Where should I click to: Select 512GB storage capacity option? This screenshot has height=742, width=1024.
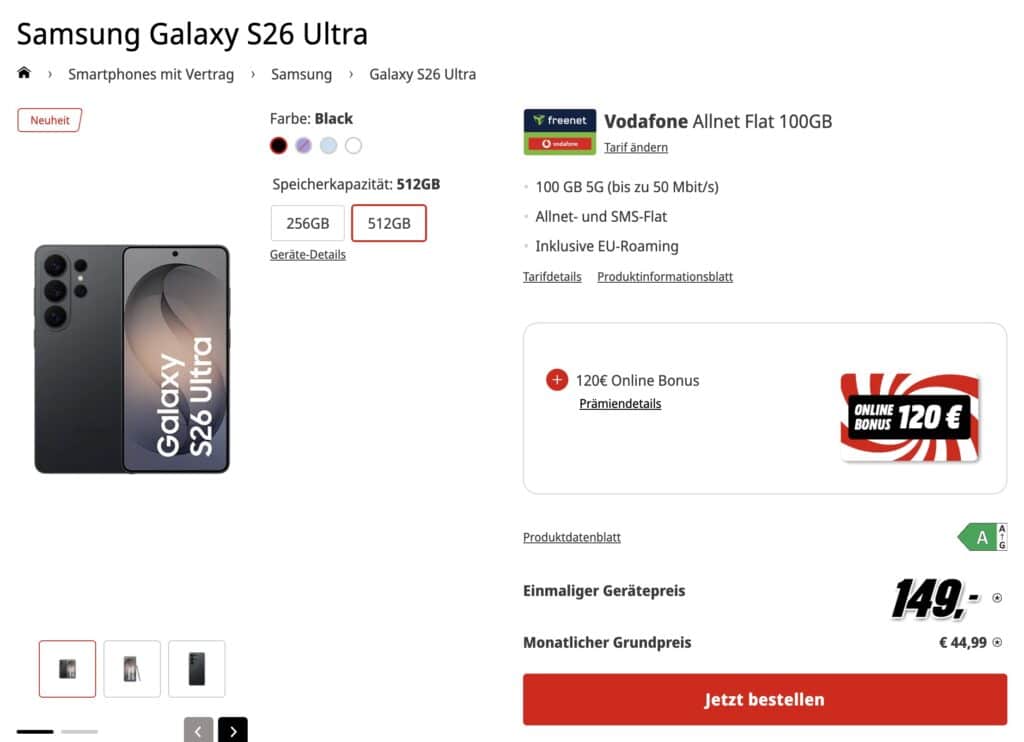(389, 223)
